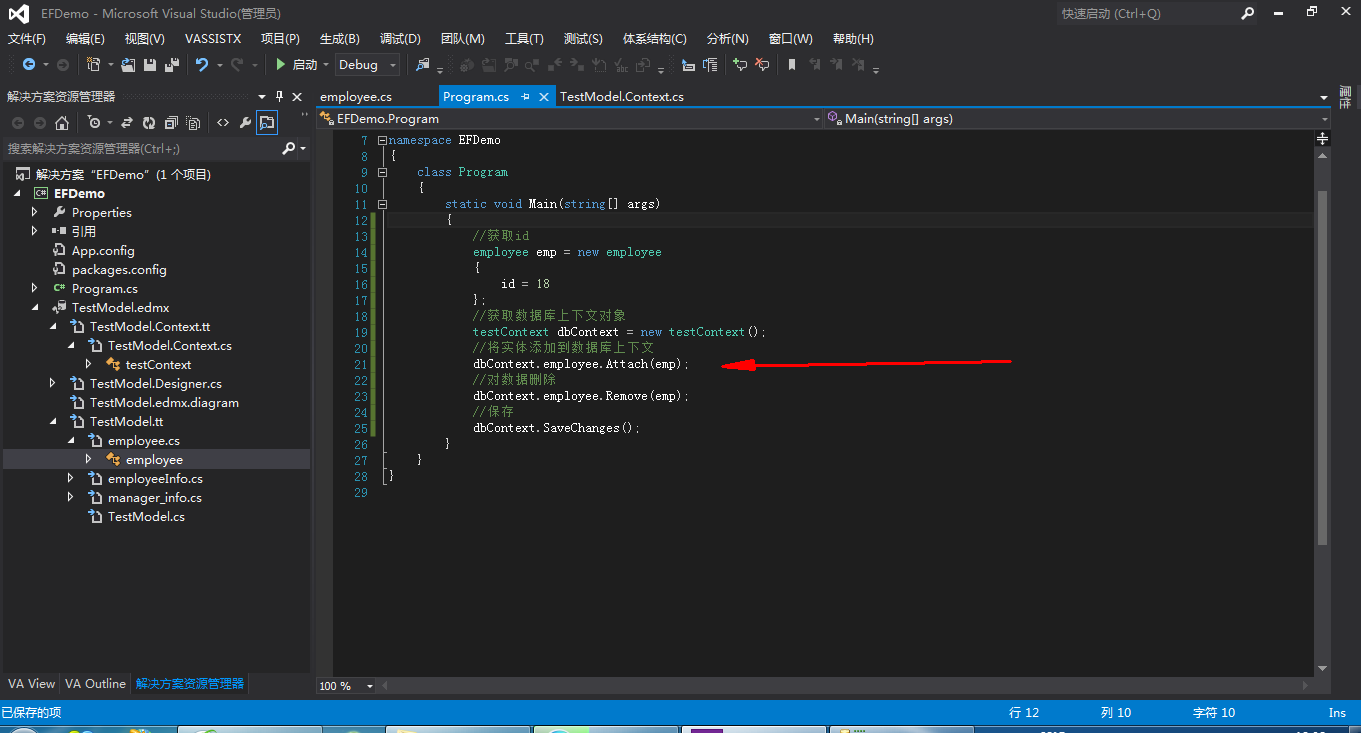Click the Home icon in Solution Explorer
Viewport: 1361px width, 733px height.
(x=62, y=123)
